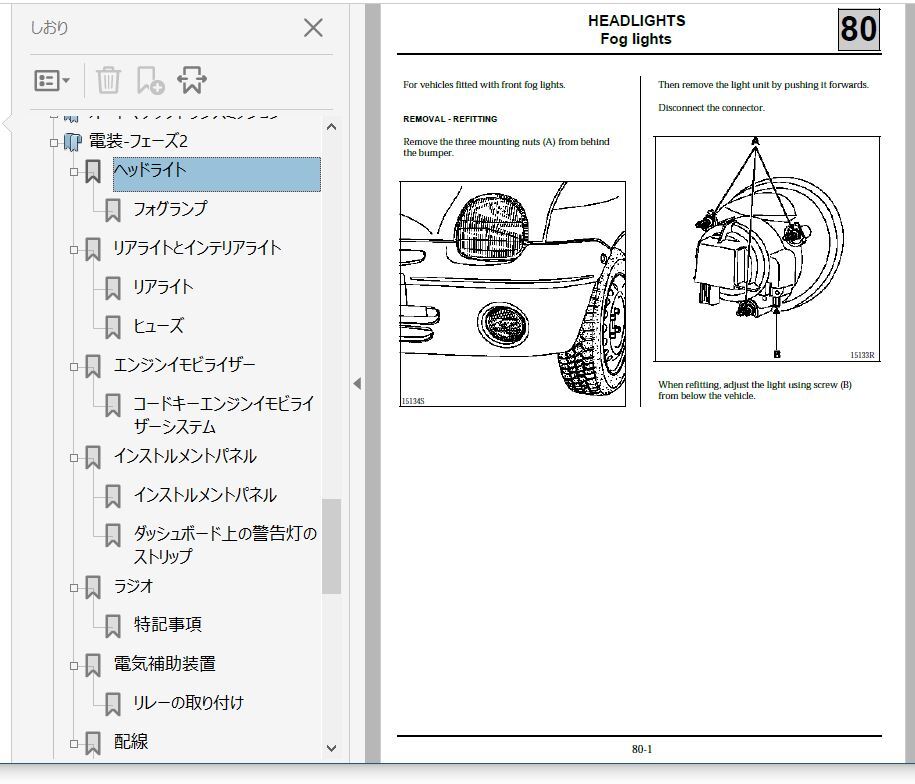Screen dimensions: 915x784
Task: Open the 電気補助装置 bookmark
Action: [x=165, y=663]
